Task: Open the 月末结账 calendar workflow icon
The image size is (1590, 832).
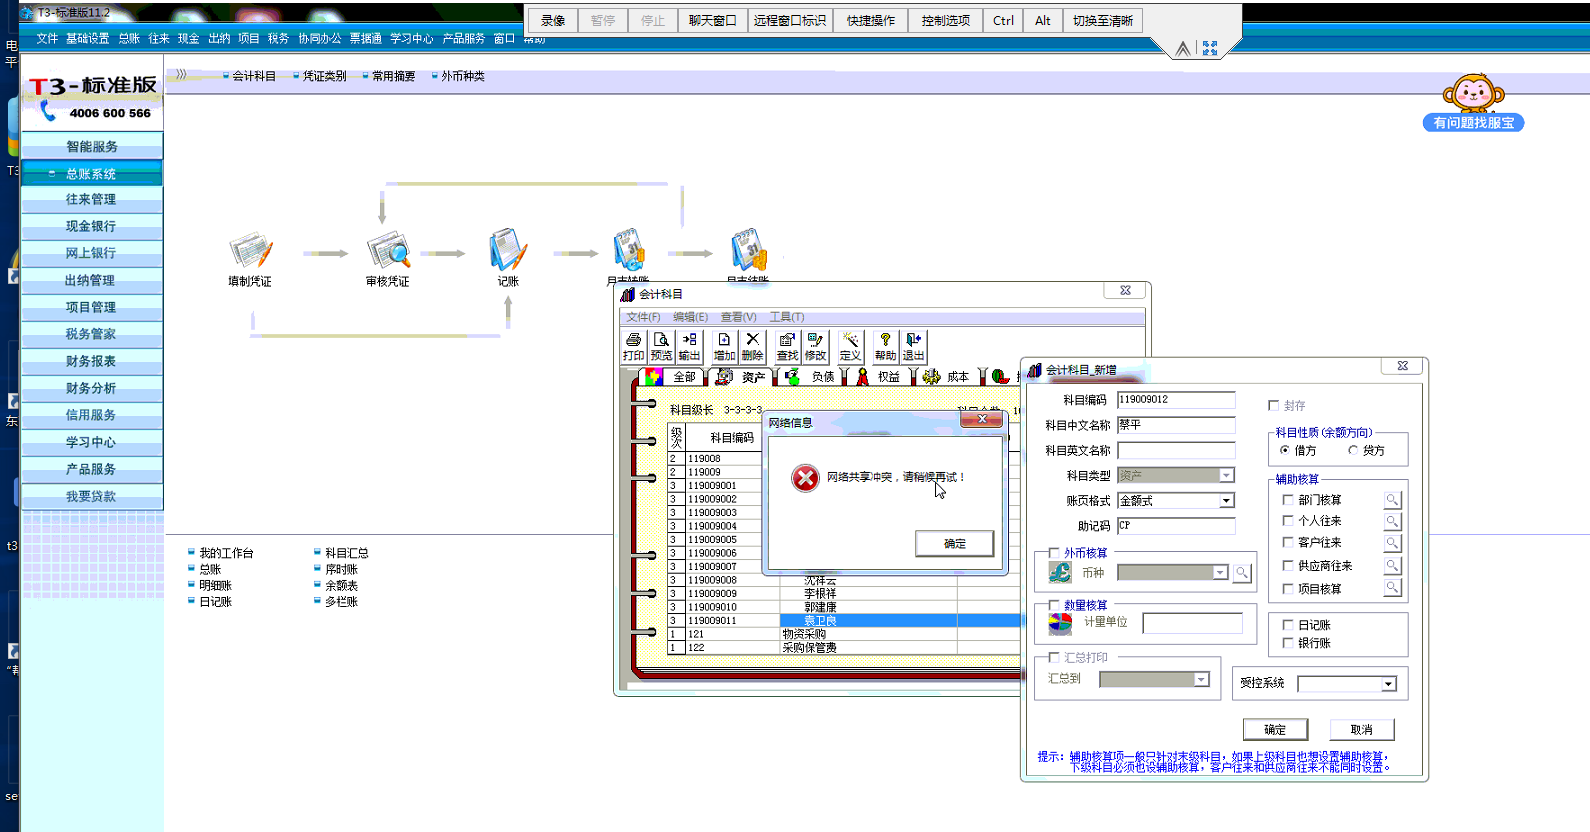Action: pos(748,250)
